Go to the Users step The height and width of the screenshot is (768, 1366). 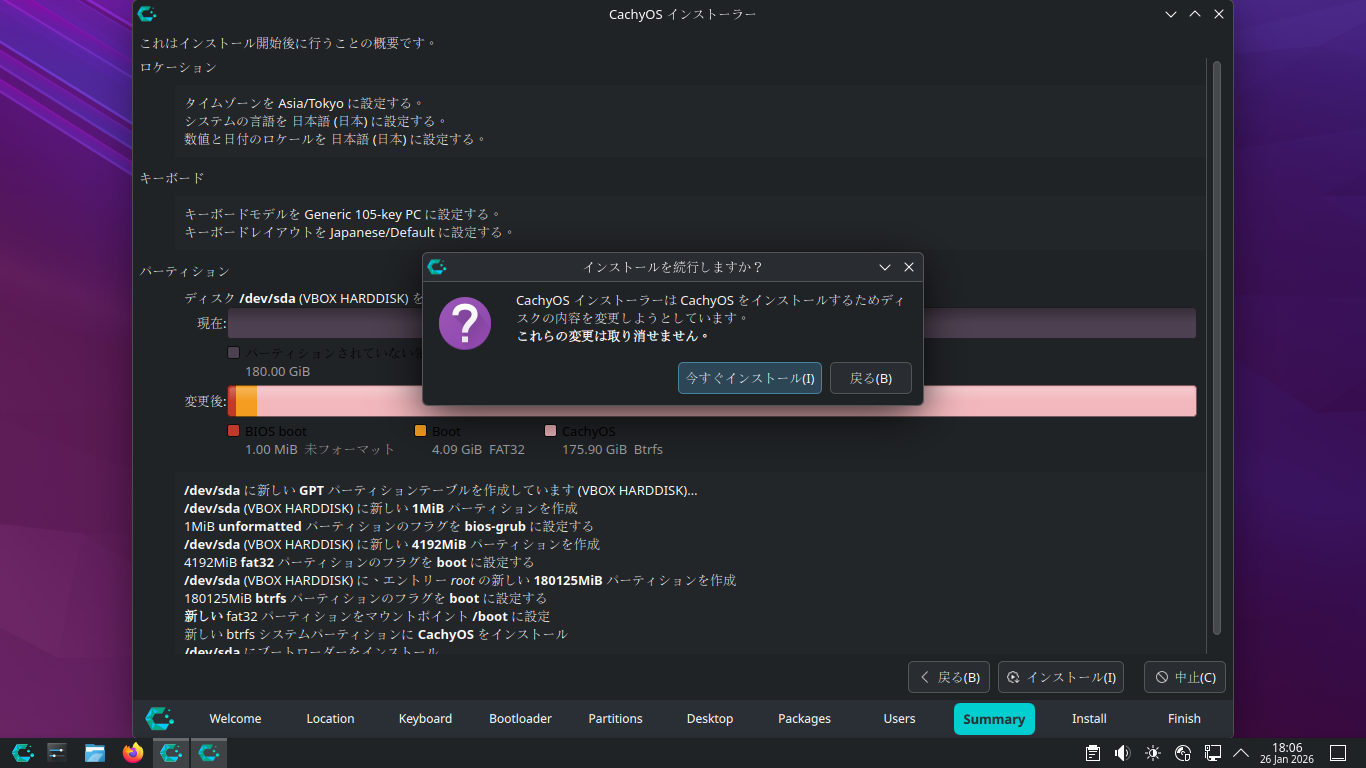(x=899, y=719)
